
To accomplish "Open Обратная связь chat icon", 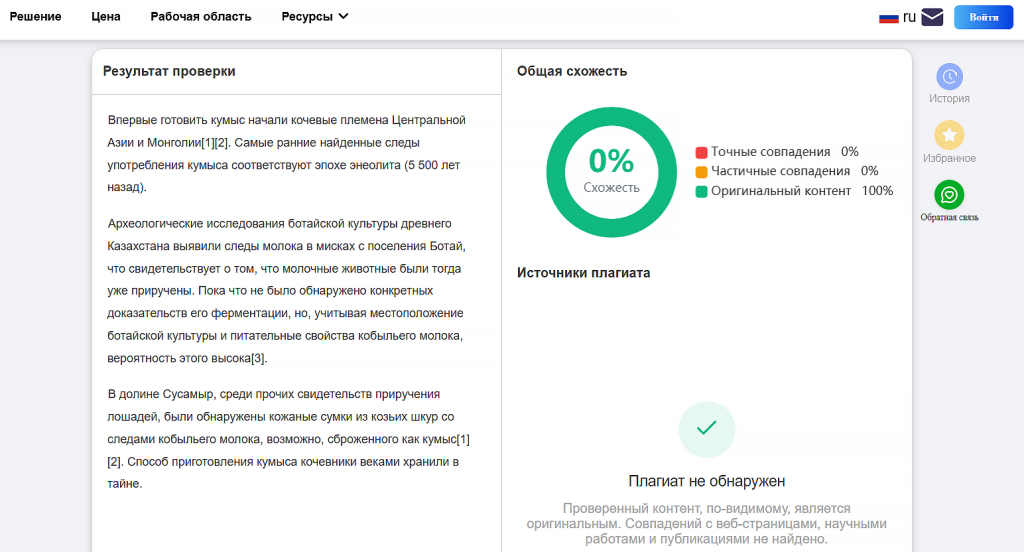I will [x=950, y=195].
